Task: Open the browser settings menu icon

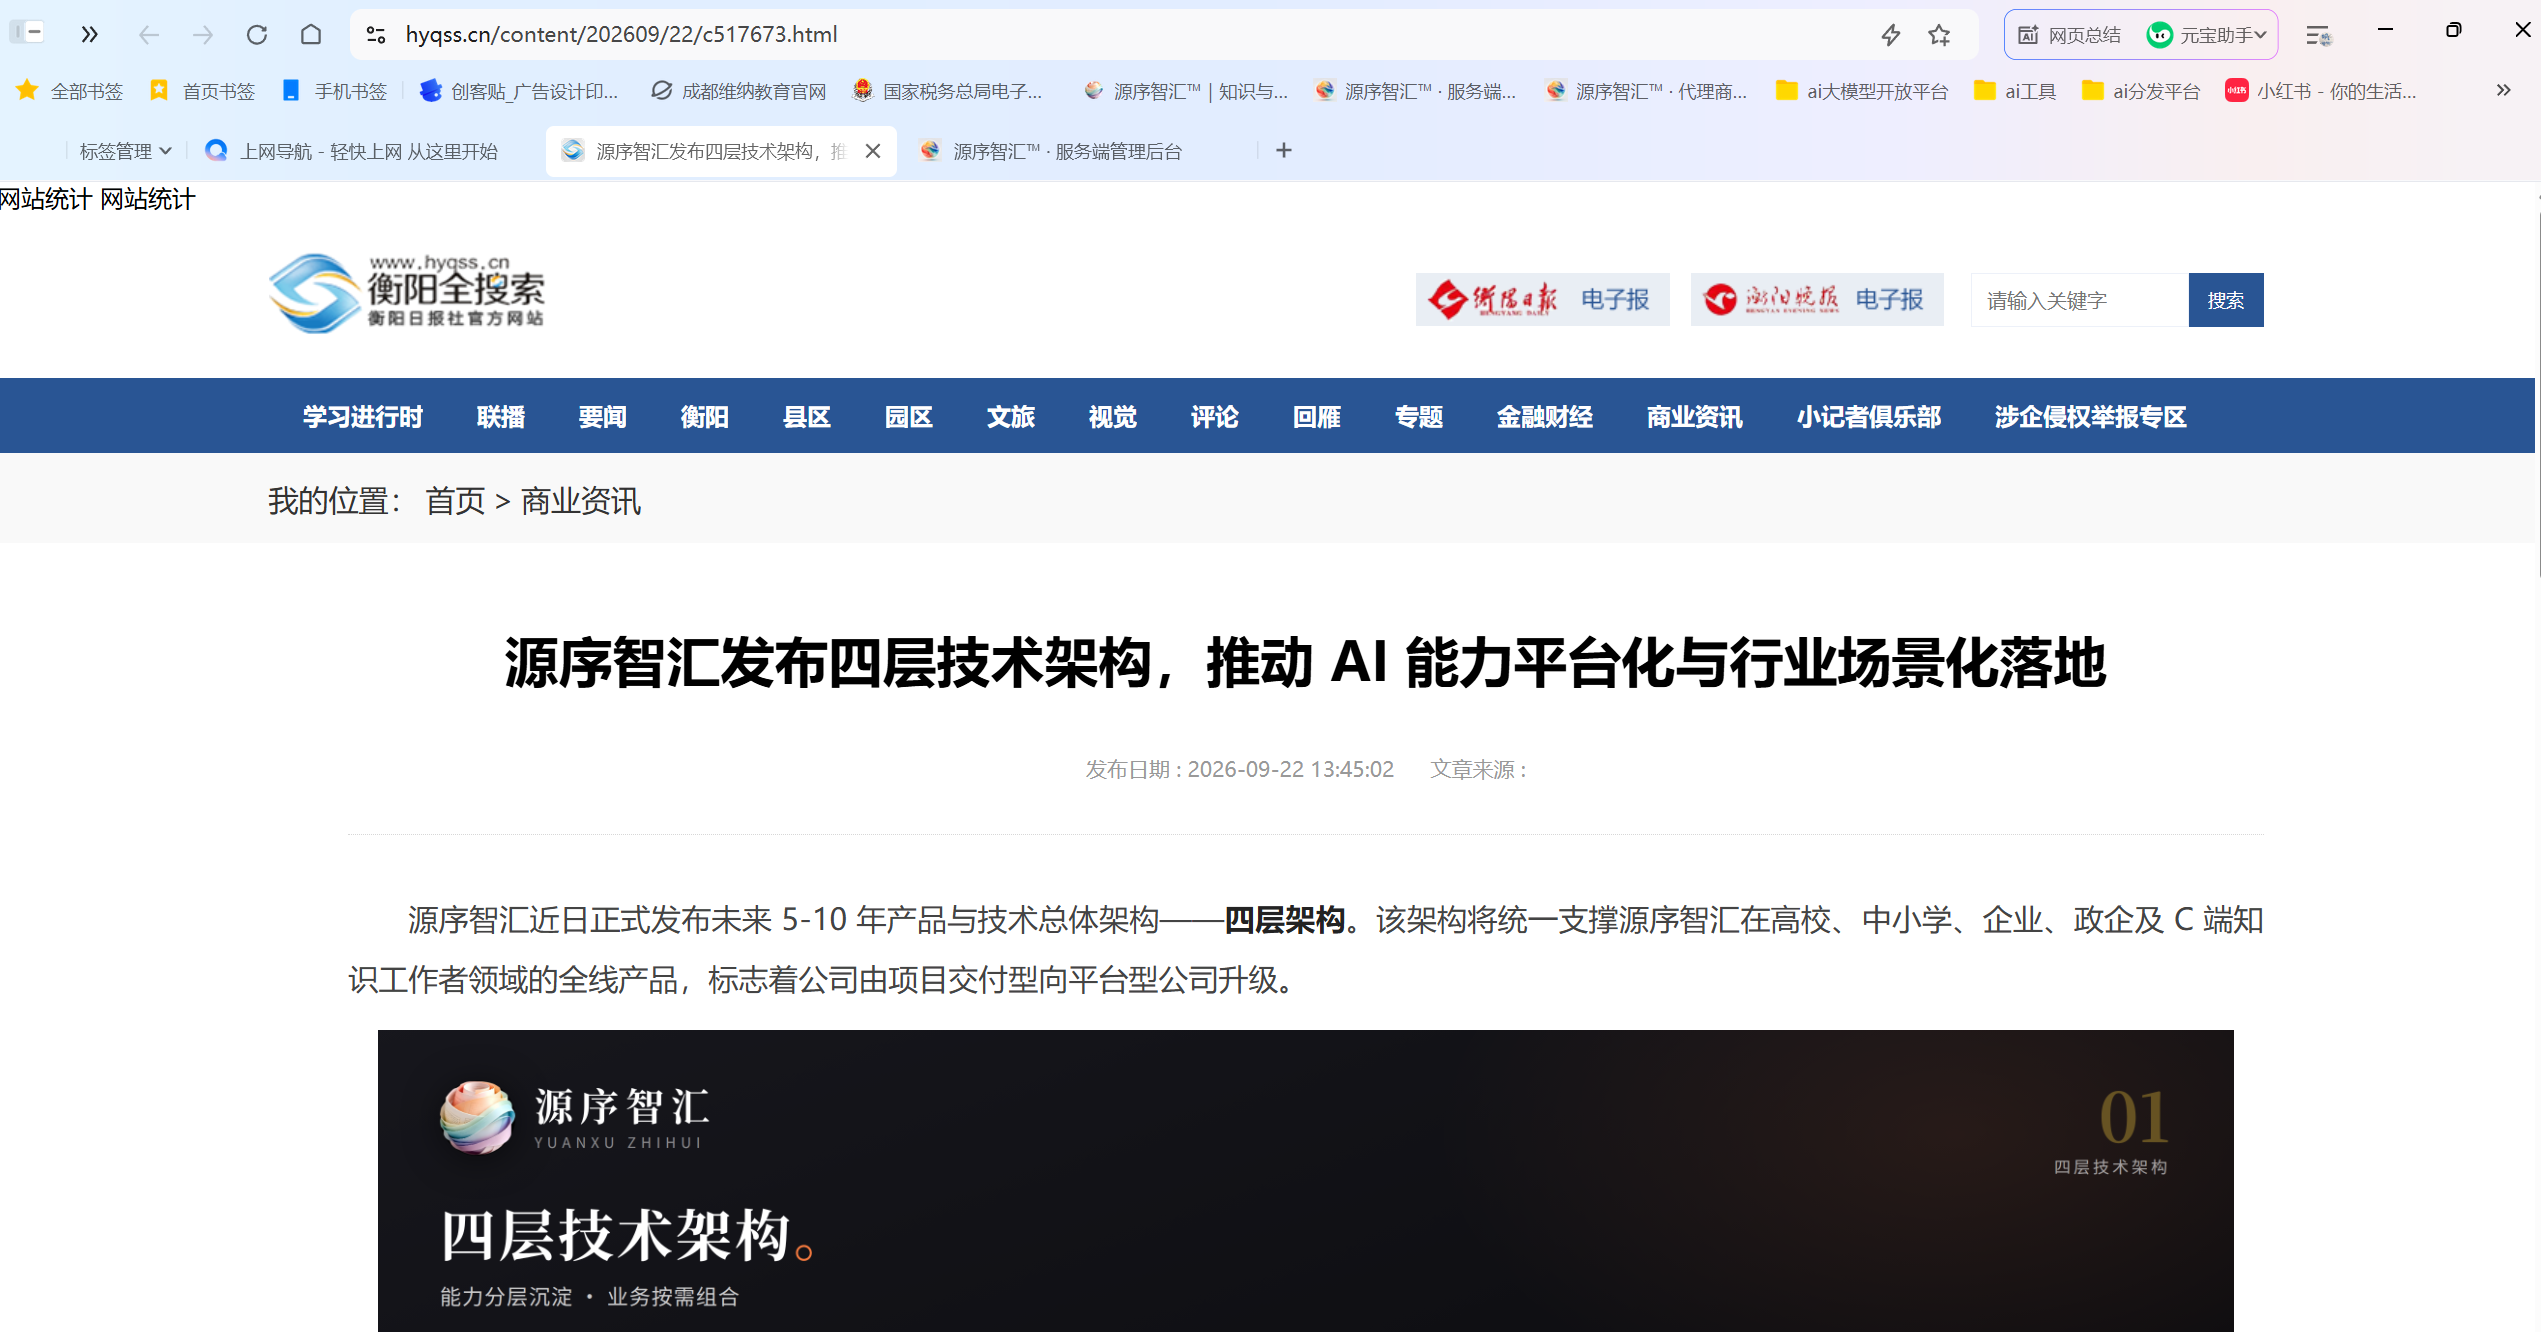Action: (x=2319, y=36)
